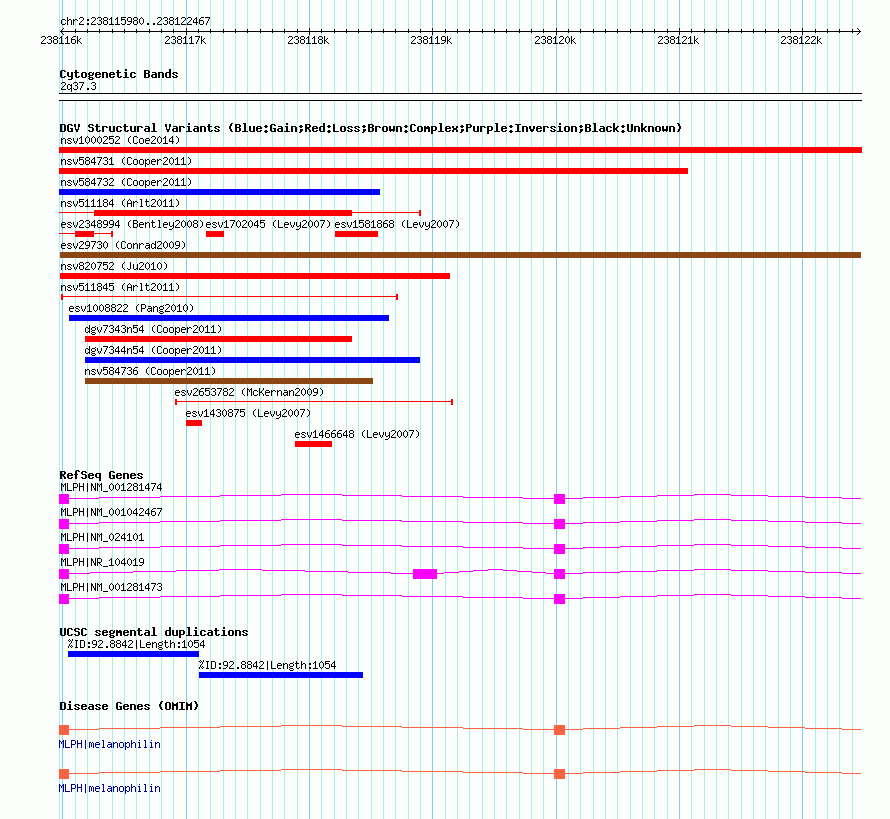Click the wide NR_104019 exon near 238119k

pyautogui.click(x=425, y=574)
